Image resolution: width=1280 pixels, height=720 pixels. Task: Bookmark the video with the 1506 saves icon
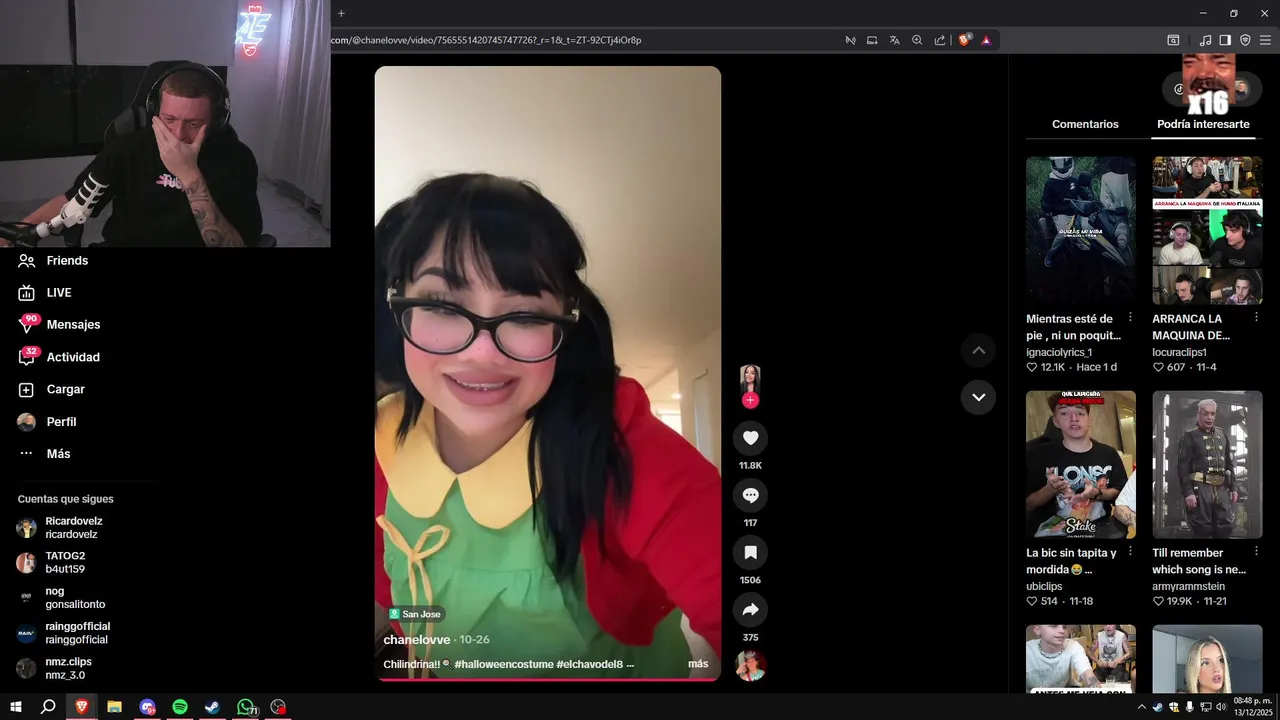click(x=750, y=552)
